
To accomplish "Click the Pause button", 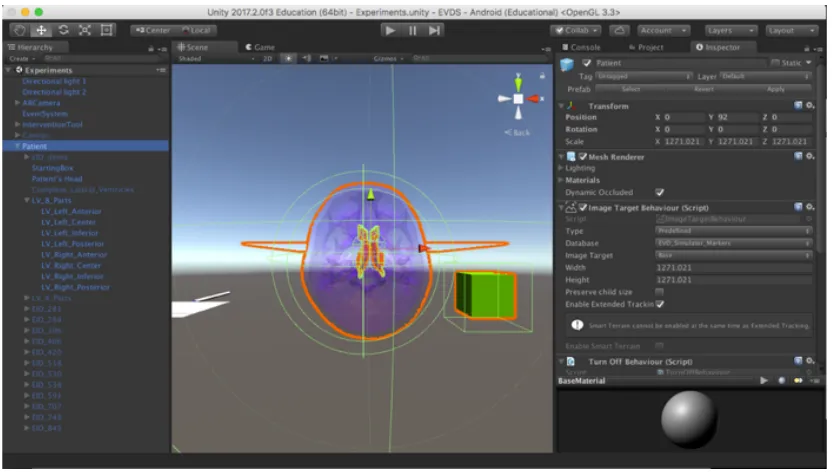I will (x=412, y=30).
